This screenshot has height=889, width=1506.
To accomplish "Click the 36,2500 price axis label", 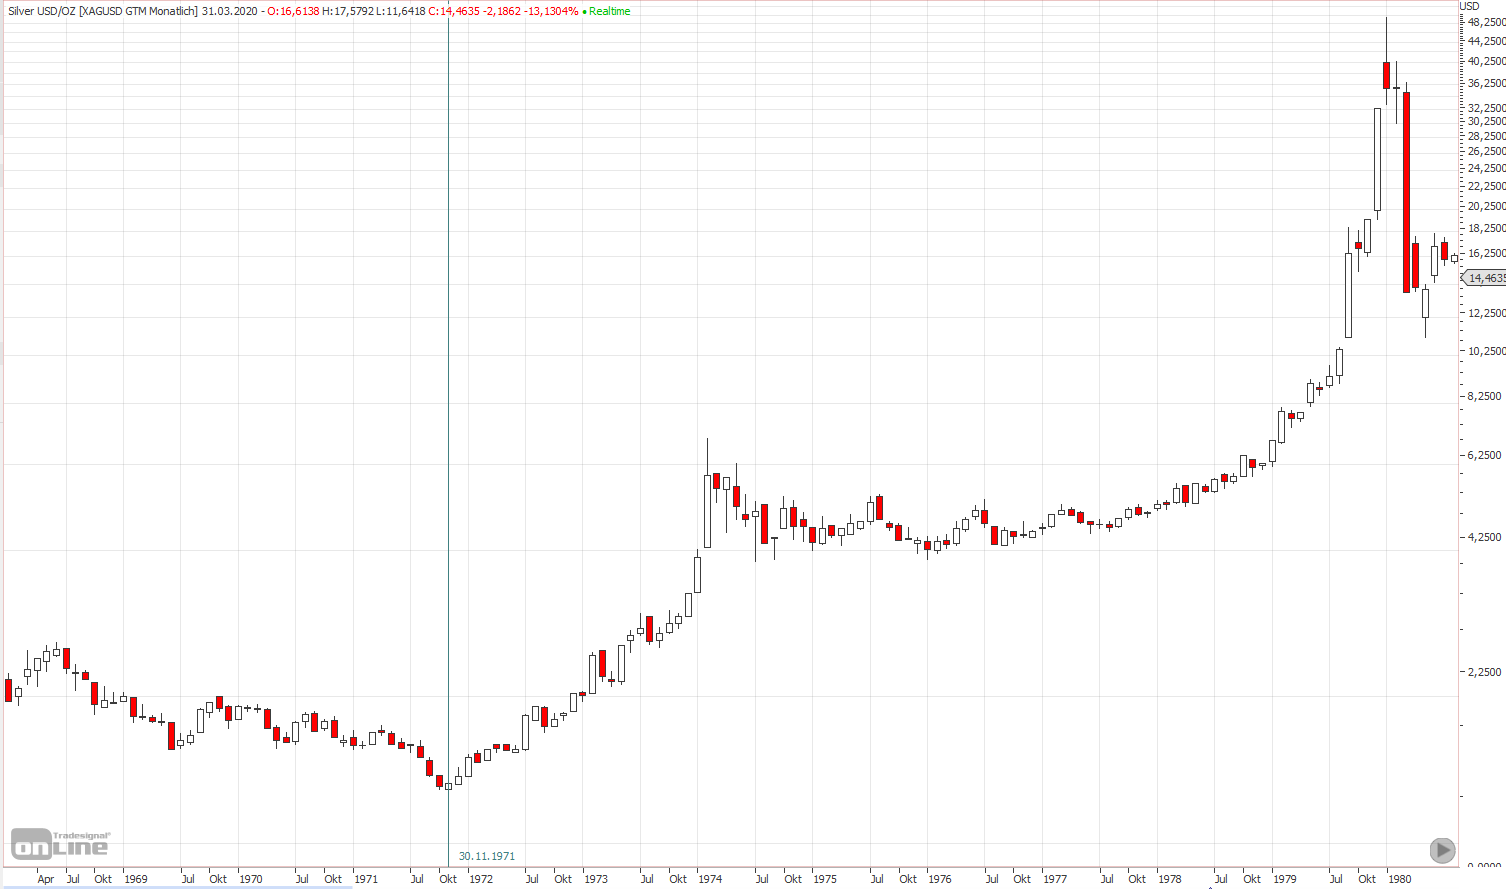I will click(x=1487, y=83).
